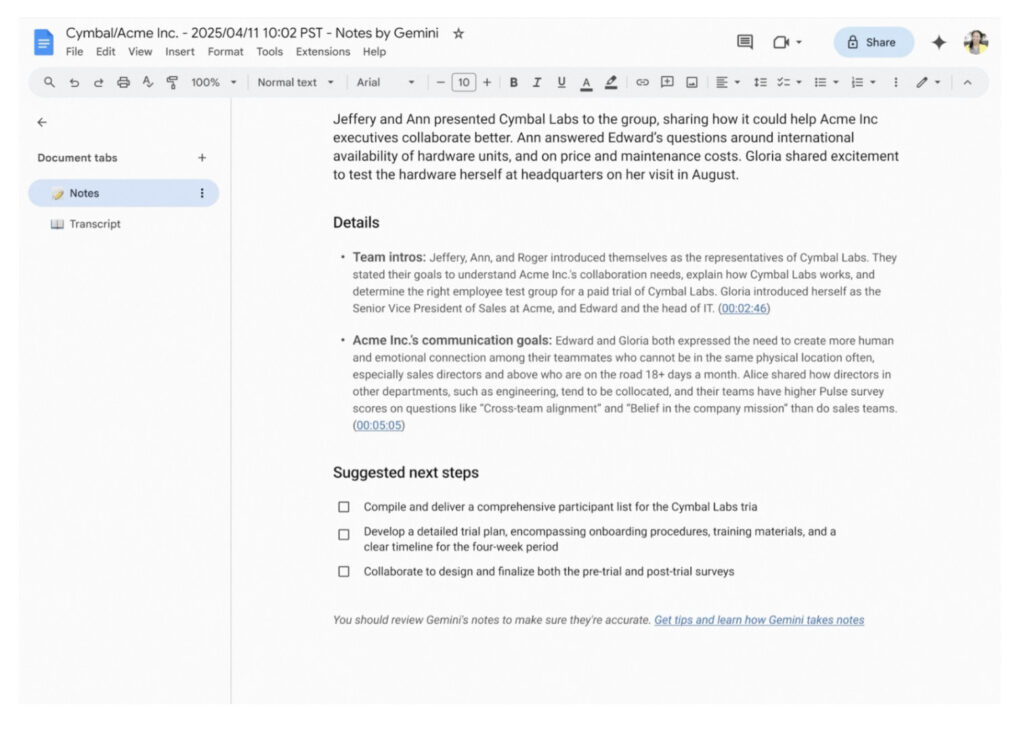The width and height of the screenshot is (1024, 749).
Task: Open the View menu
Action: [140, 52]
